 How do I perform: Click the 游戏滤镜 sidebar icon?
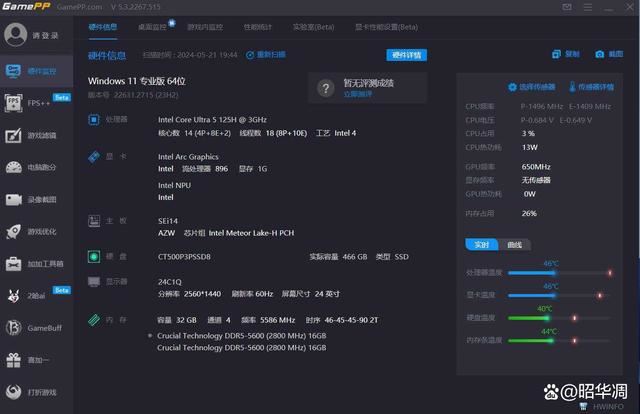pyautogui.click(x=16, y=135)
